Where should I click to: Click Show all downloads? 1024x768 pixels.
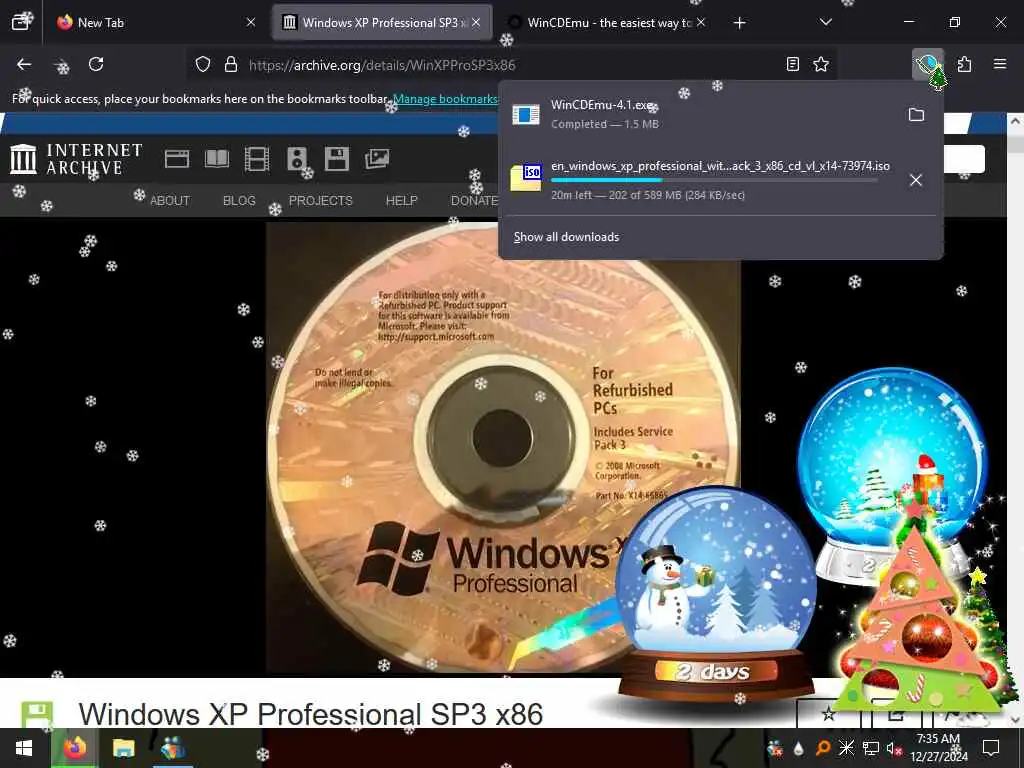pyautogui.click(x=566, y=237)
